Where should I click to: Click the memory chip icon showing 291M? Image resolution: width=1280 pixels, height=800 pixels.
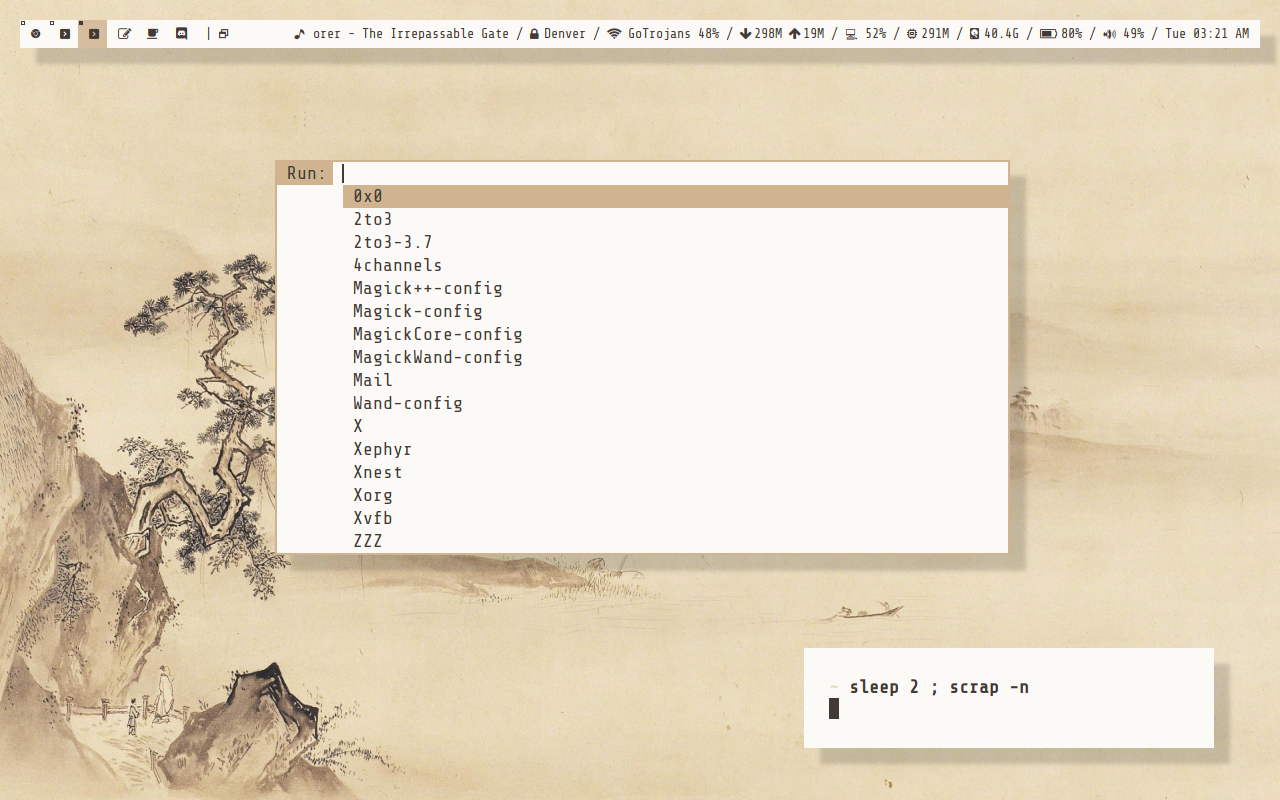click(x=912, y=34)
